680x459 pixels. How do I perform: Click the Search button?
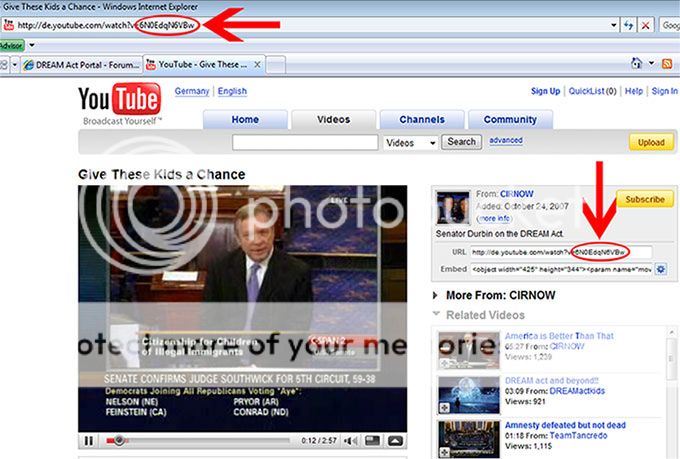pos(461,142)
